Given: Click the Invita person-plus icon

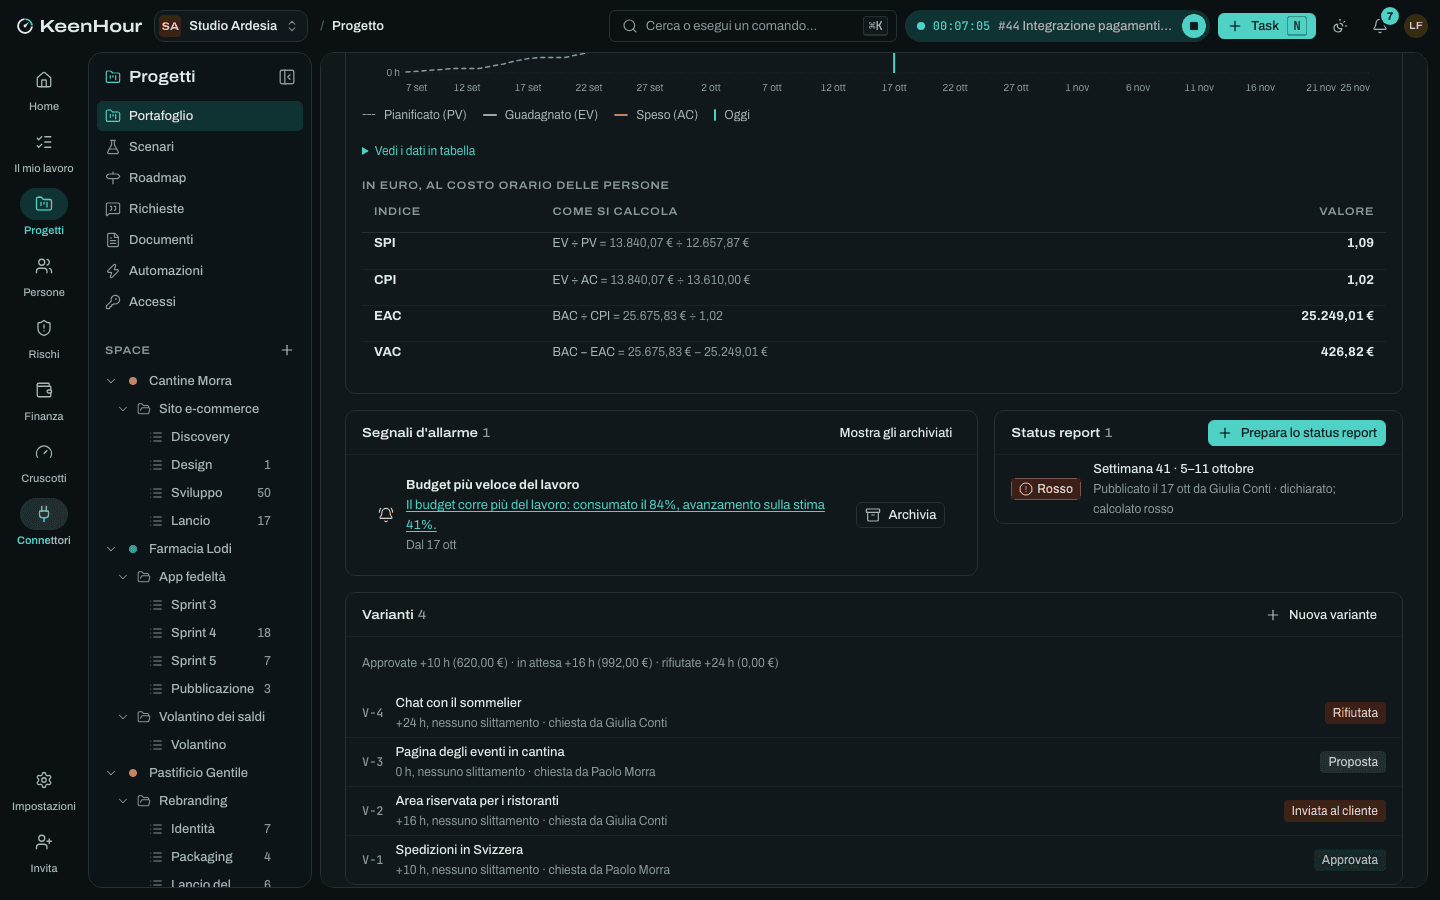Looking at the screenshot, I should coord(44,842).
